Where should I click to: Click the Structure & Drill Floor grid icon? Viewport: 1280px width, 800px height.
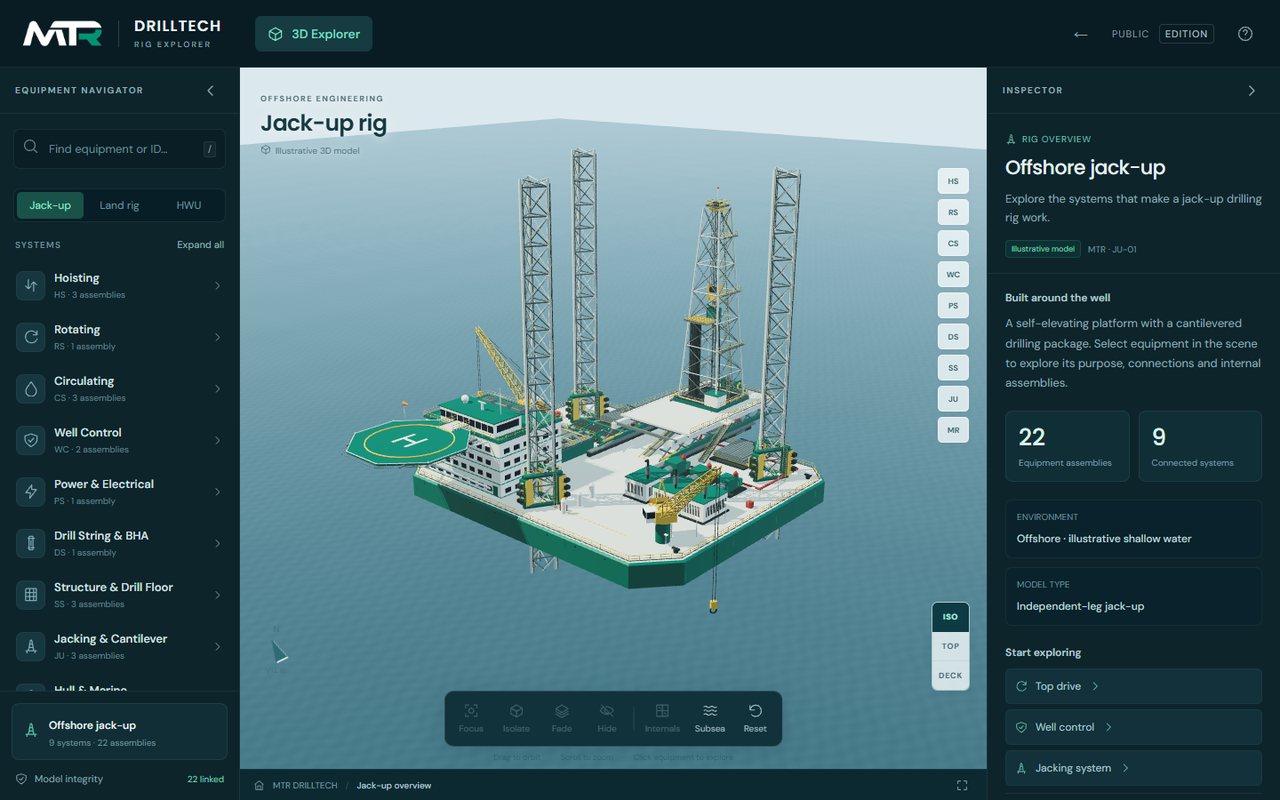pos(31,594)
